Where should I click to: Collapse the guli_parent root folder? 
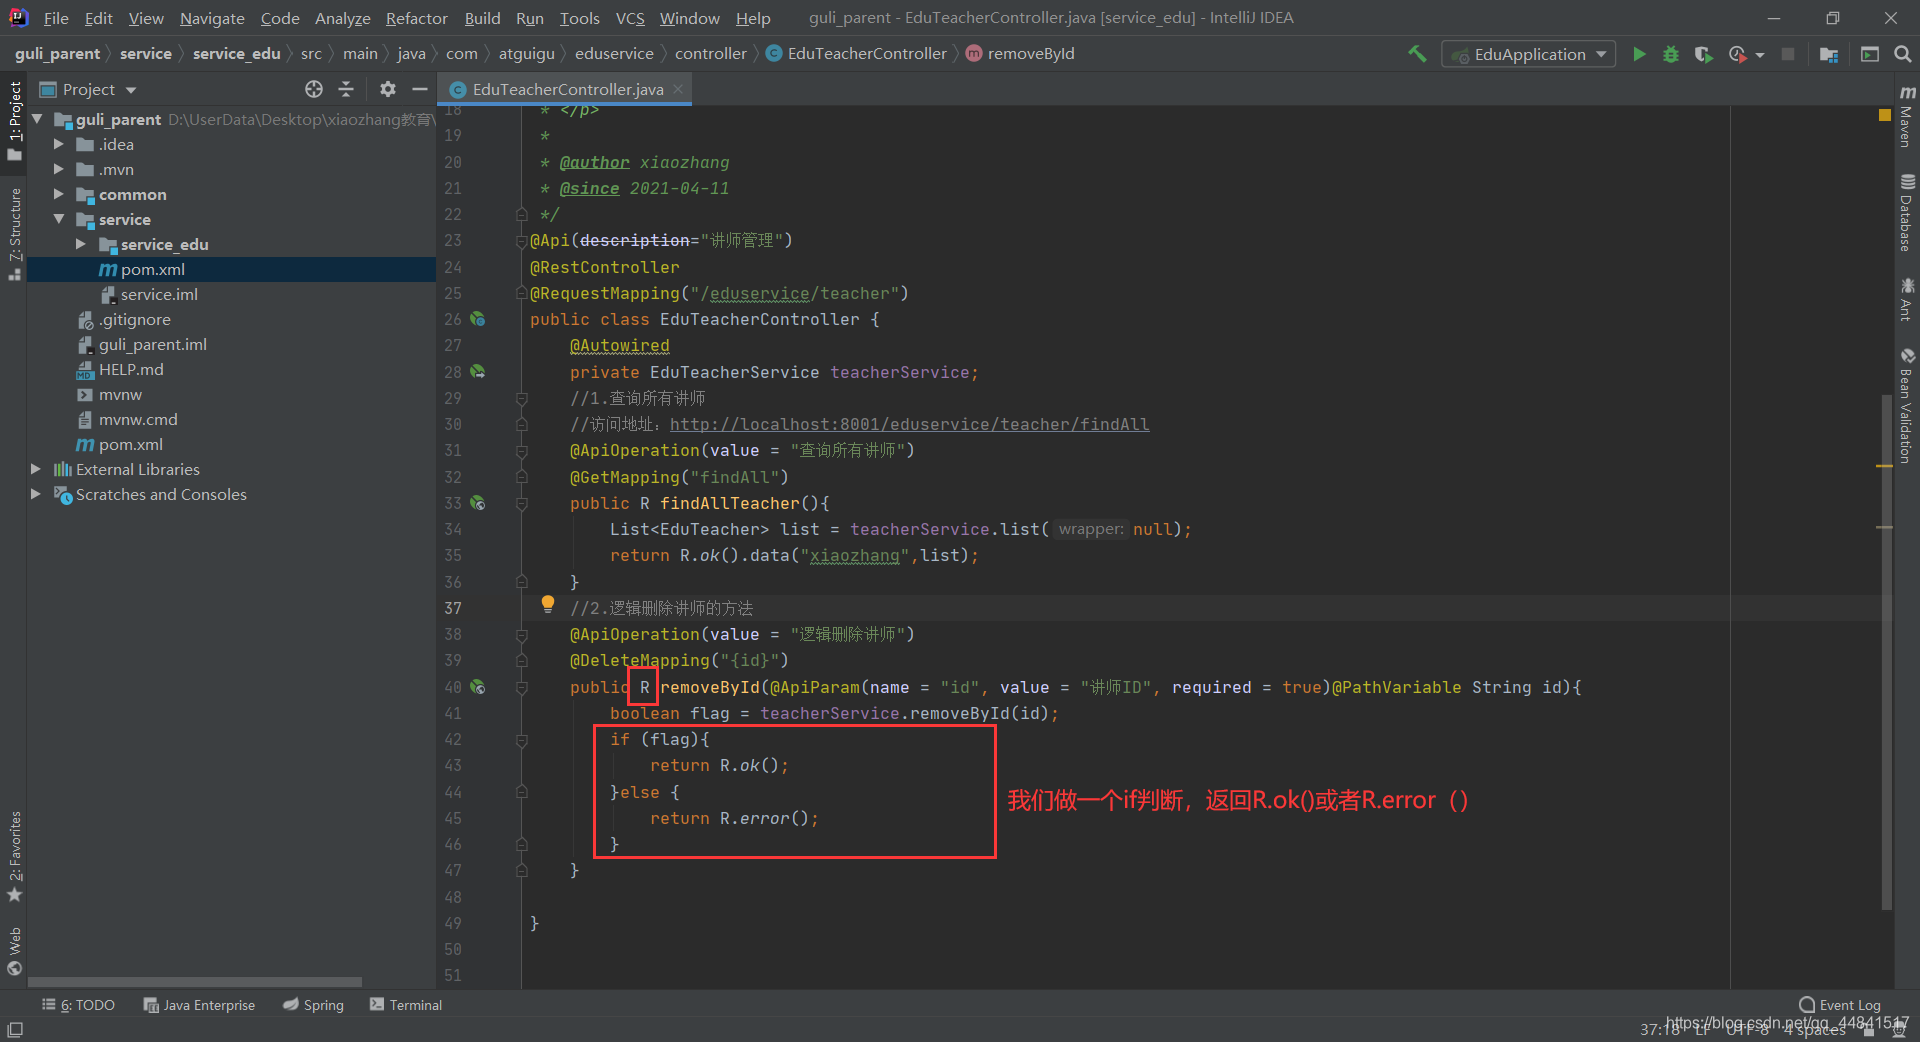pos(37,119)
